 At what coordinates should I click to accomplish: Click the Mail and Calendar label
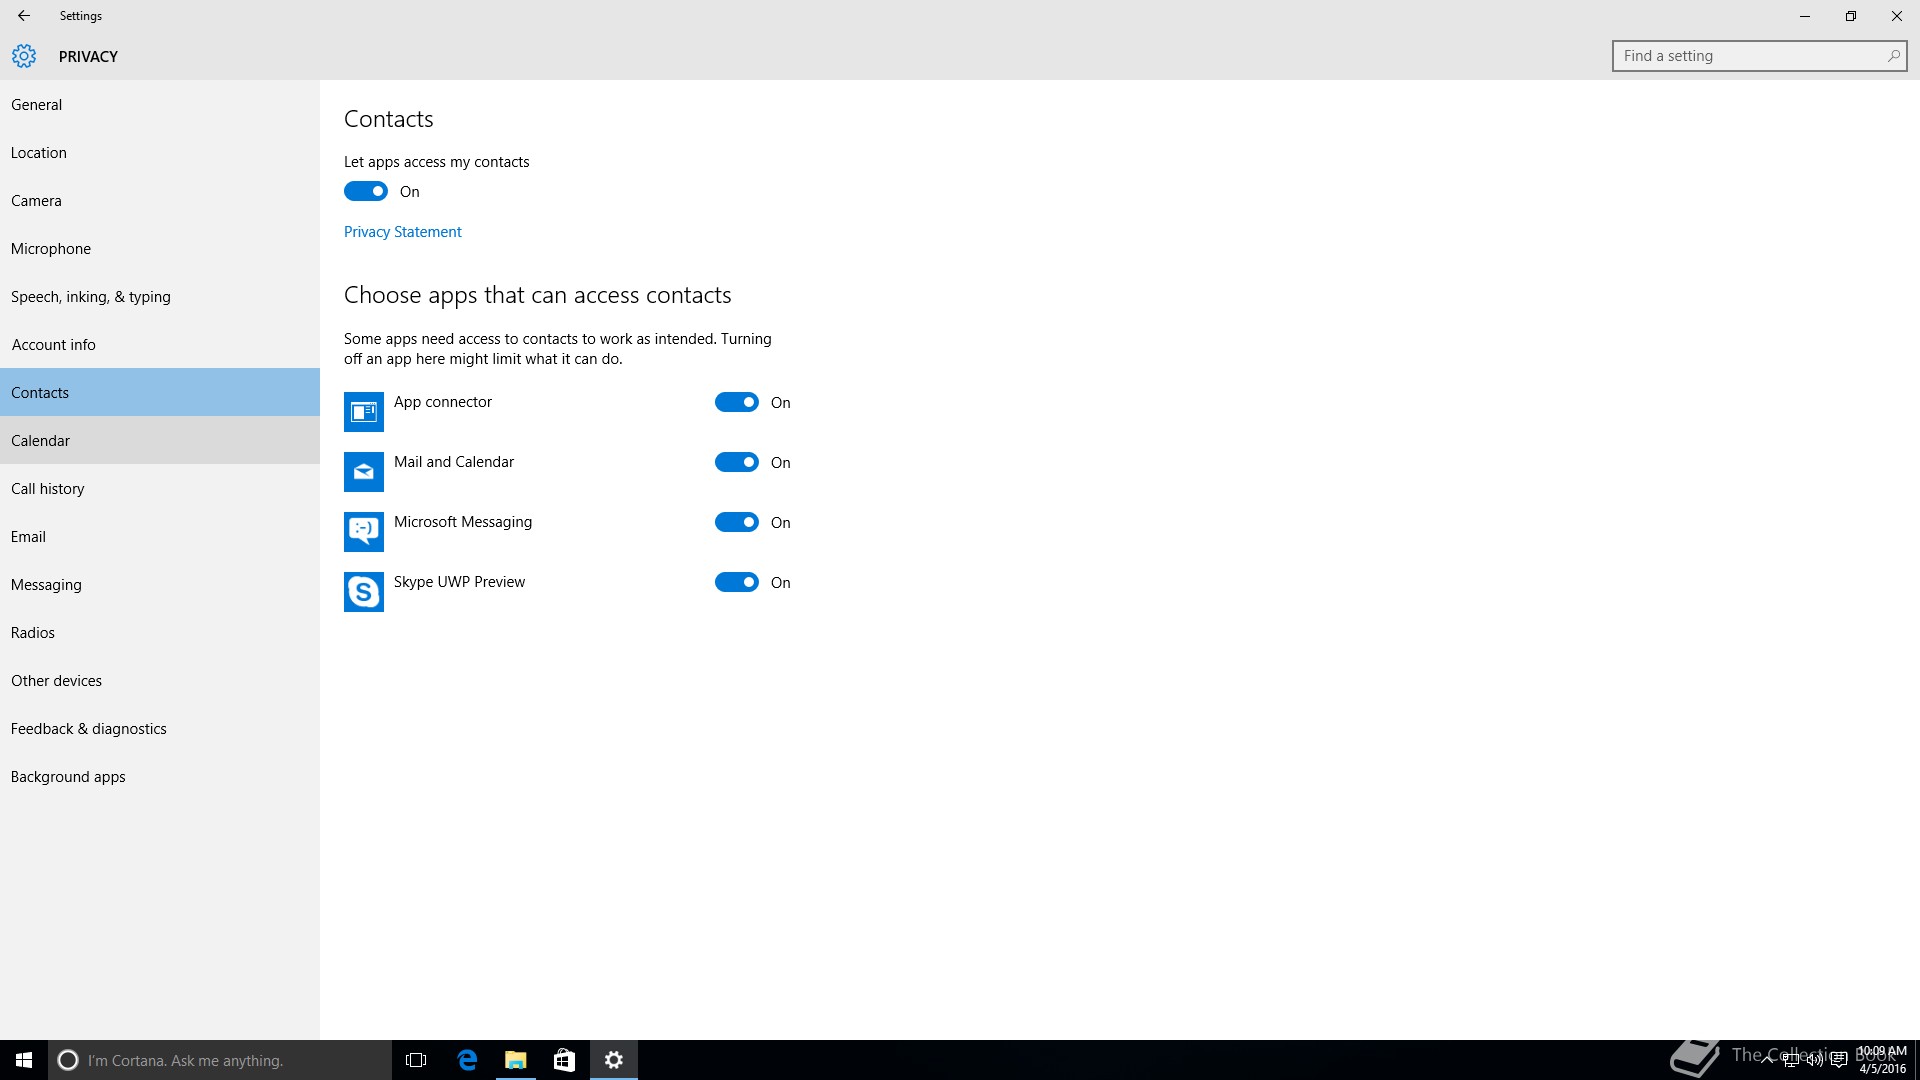[454, 462]
